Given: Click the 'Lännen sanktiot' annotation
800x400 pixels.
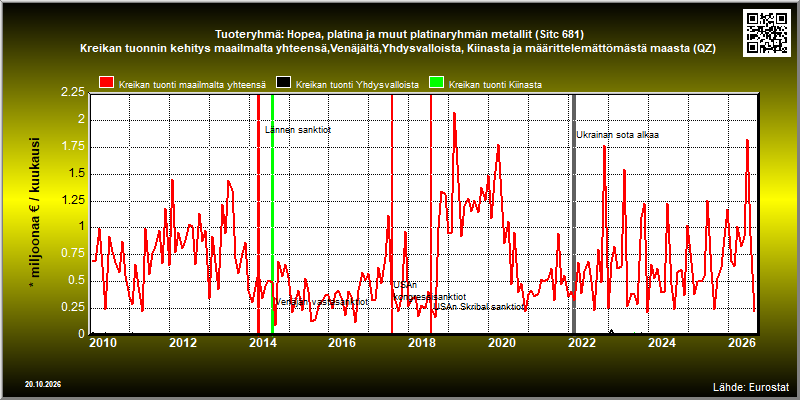Looking at the screenshot, I should click(298, 130).
